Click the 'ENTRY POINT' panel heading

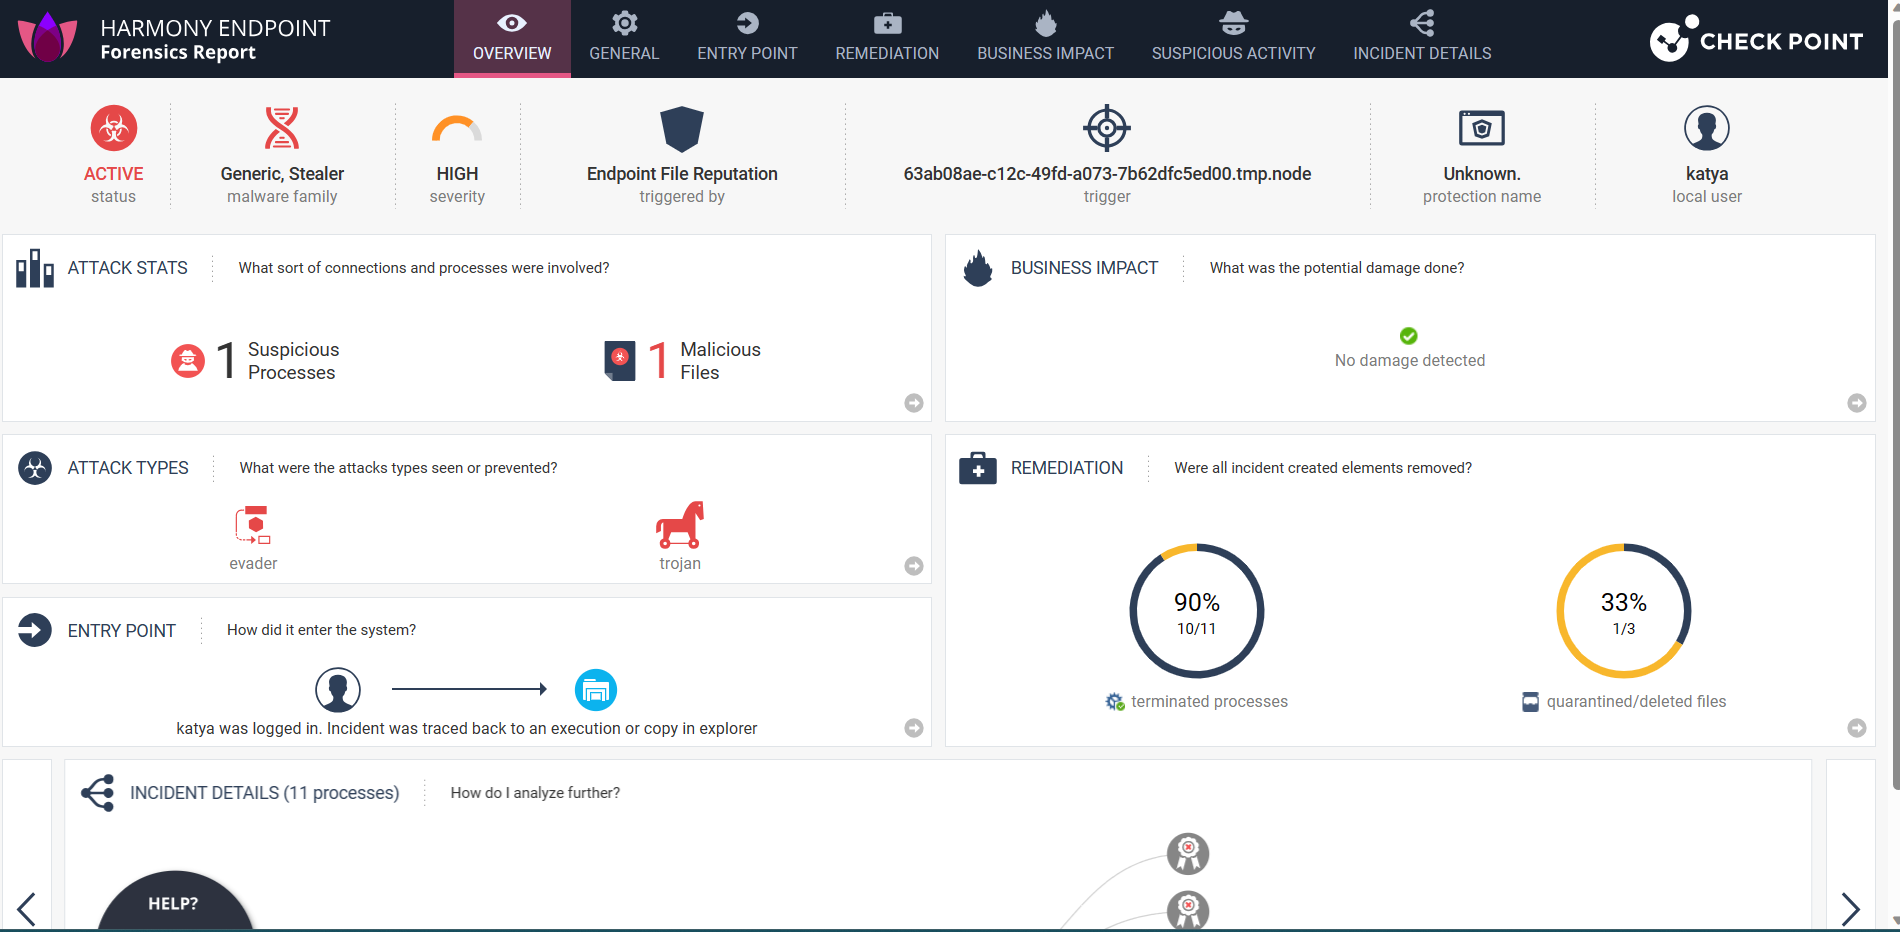pyautogui.click(x=122, y=631)
